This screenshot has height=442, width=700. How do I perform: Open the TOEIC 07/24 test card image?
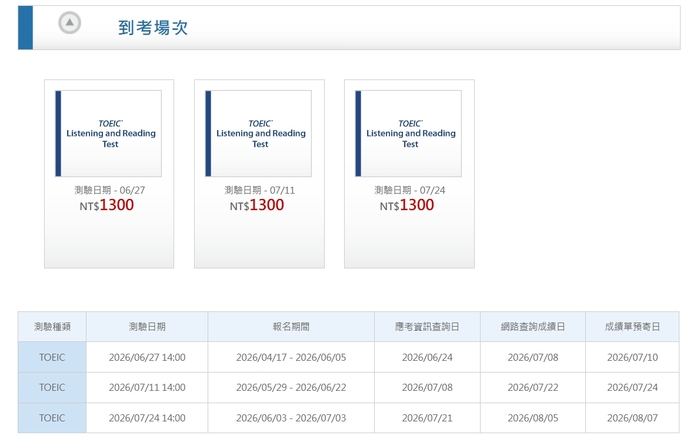coord(408,133)
